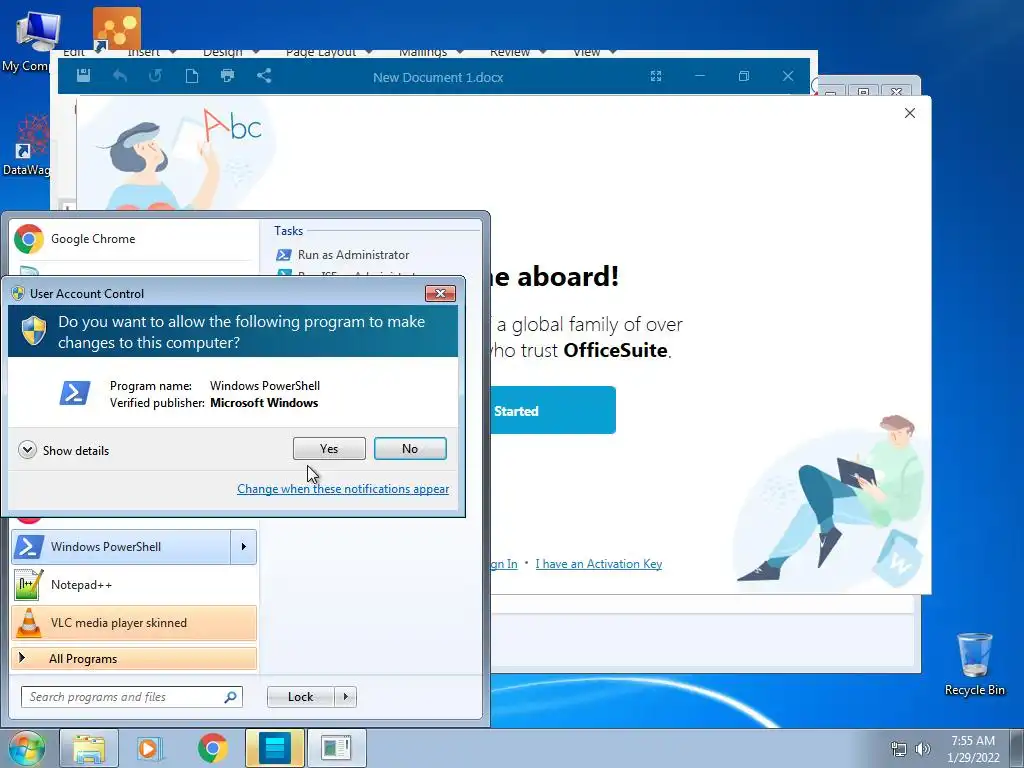Click the New document icon in OfficeSuite

click(x=191, y=76)
